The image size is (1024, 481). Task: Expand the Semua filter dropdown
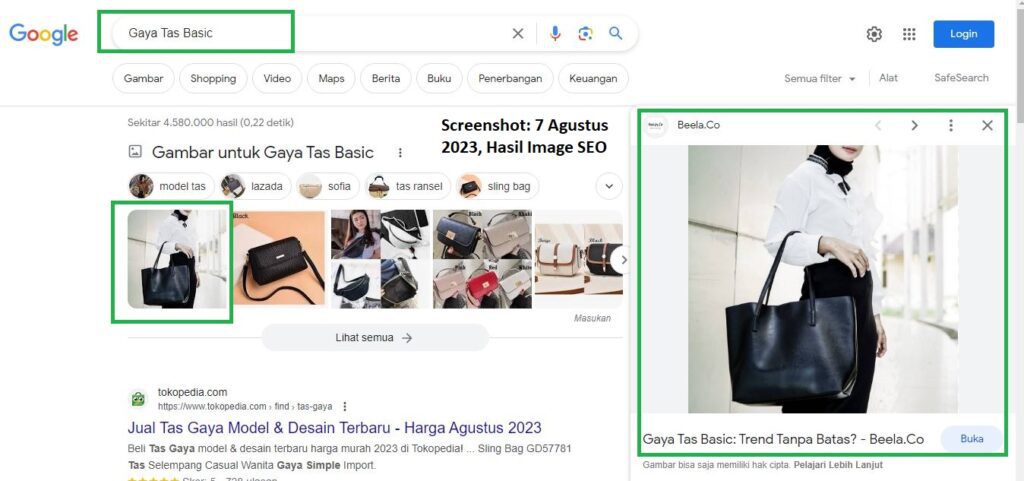820,78
